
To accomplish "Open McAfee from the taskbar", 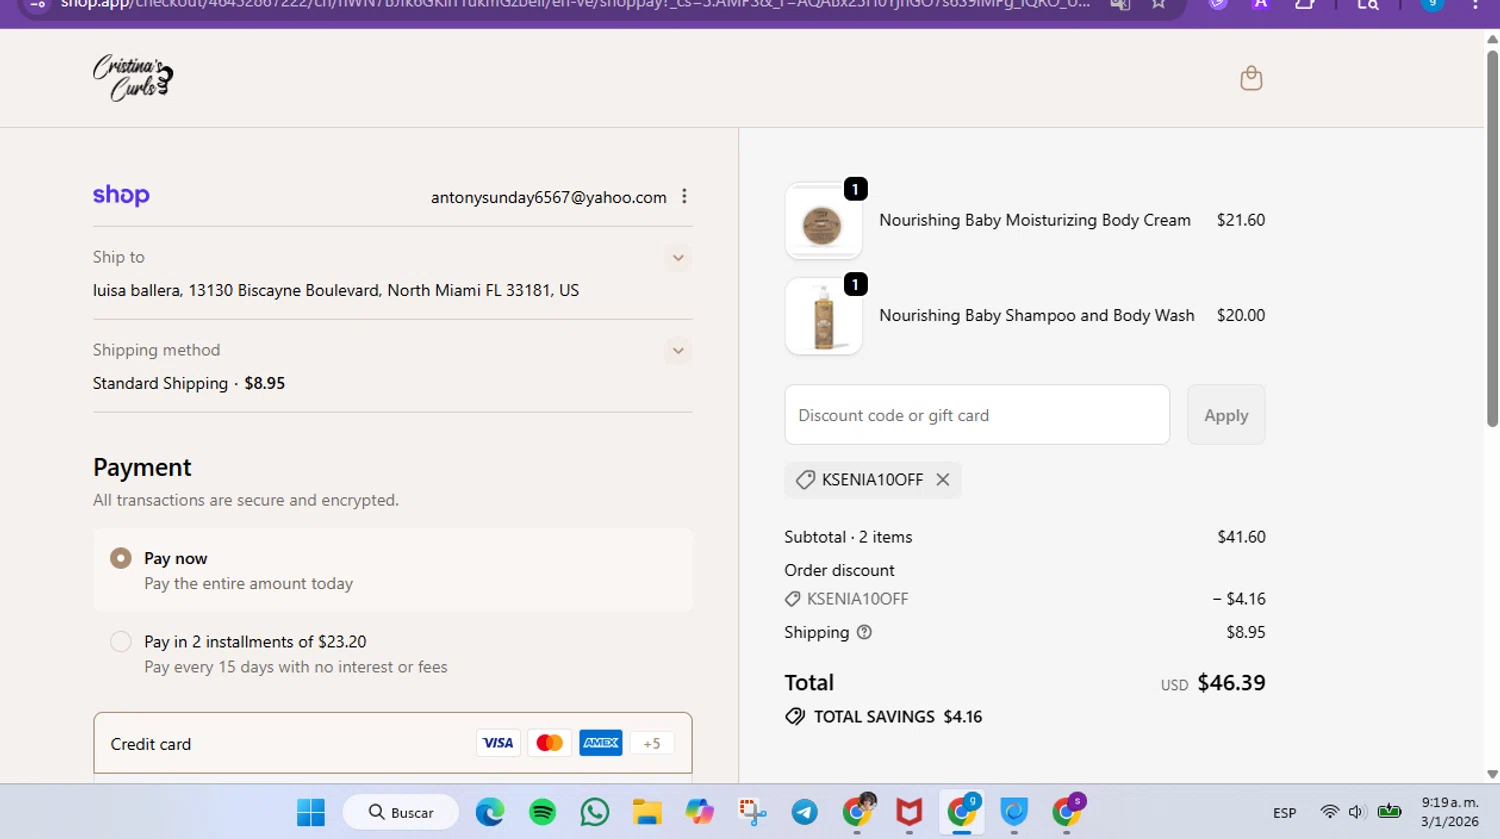I will point(908,812).
